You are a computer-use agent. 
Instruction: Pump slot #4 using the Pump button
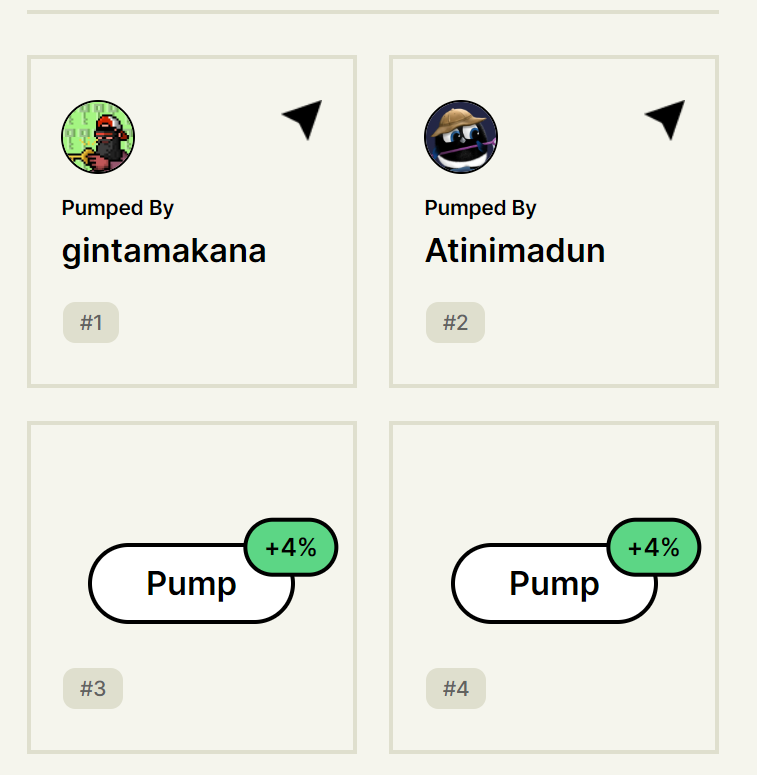pos(554,584)
